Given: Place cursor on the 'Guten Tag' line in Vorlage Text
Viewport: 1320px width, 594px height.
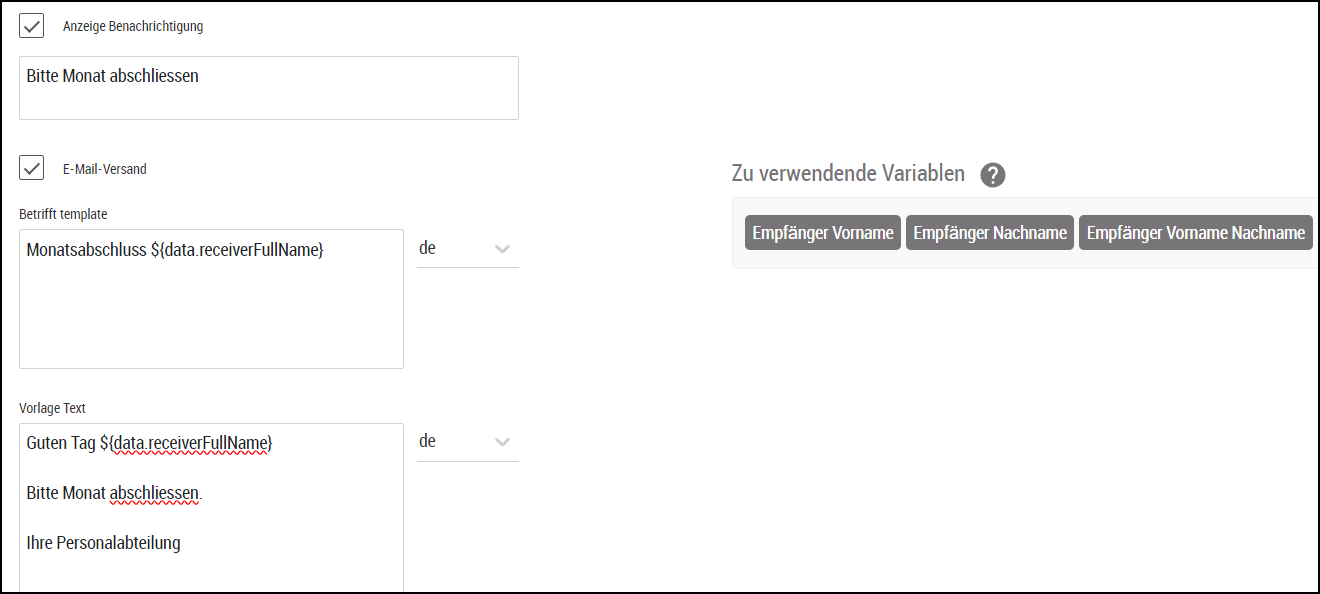Looking at the screenshot, I should (150, 442).
